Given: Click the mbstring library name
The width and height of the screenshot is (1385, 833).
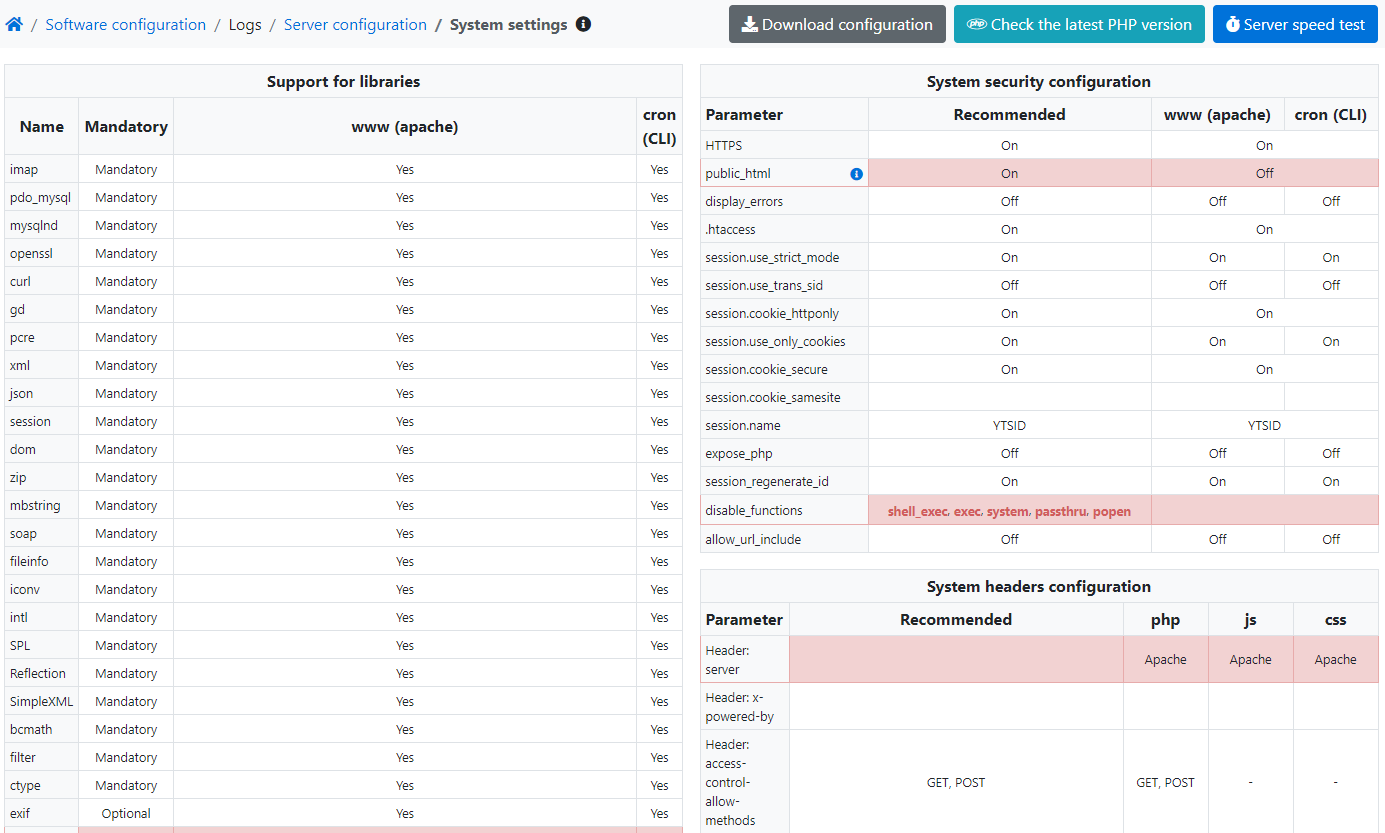Looking at the screenshot, I should coord(35,505).
